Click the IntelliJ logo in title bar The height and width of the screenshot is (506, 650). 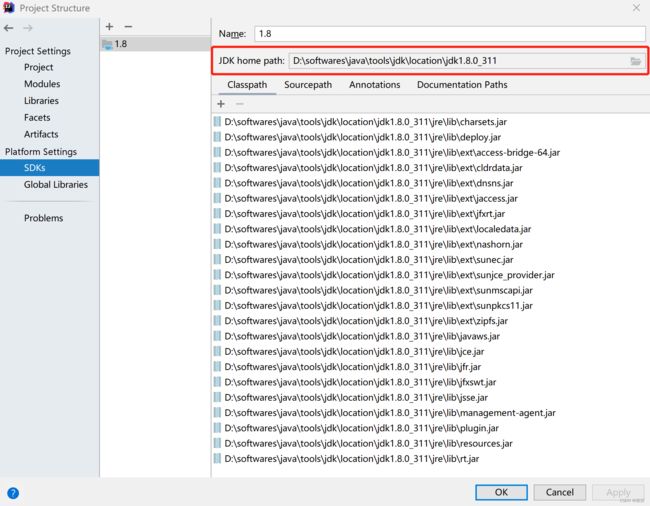tap(9, 7)
